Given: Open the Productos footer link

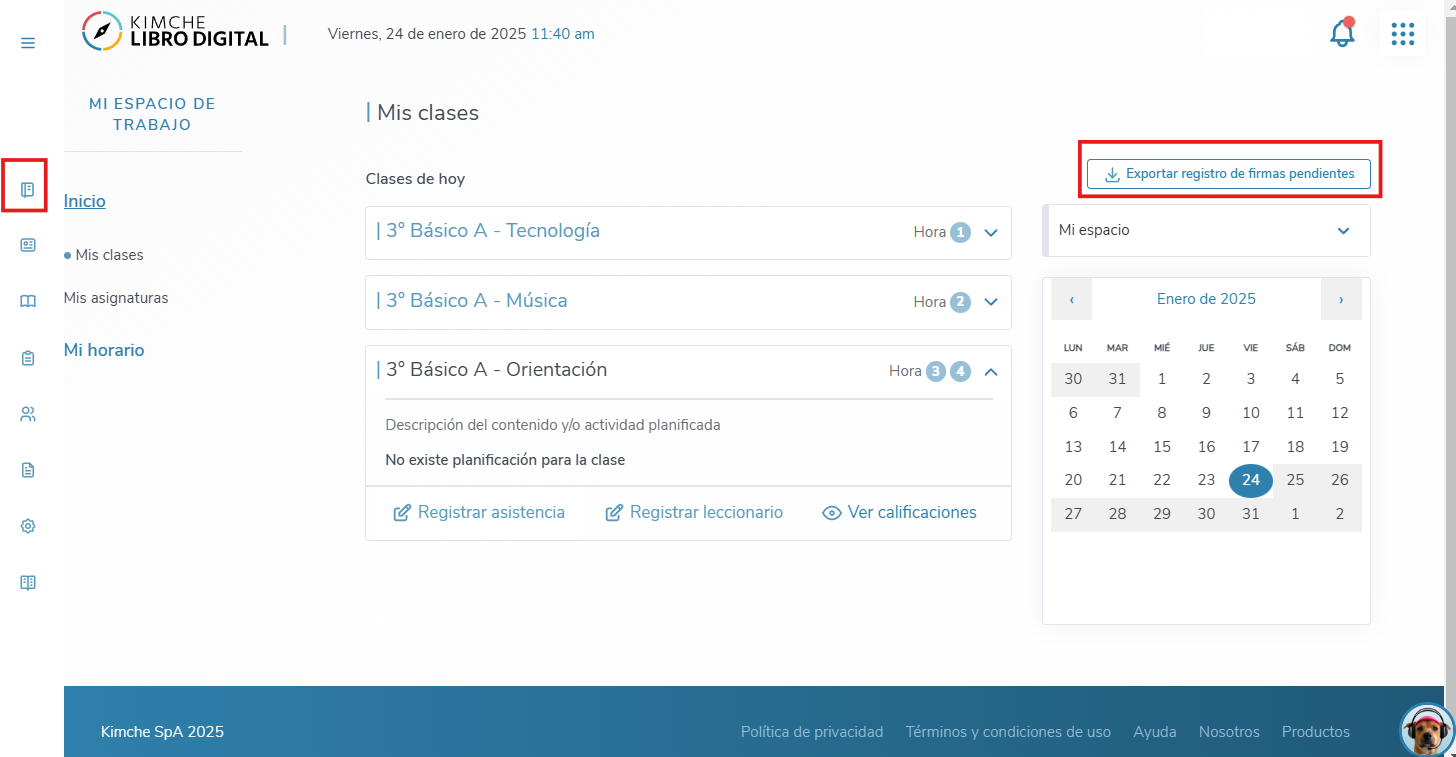Looking at the screenshot, I should [x=1316, y=732].
